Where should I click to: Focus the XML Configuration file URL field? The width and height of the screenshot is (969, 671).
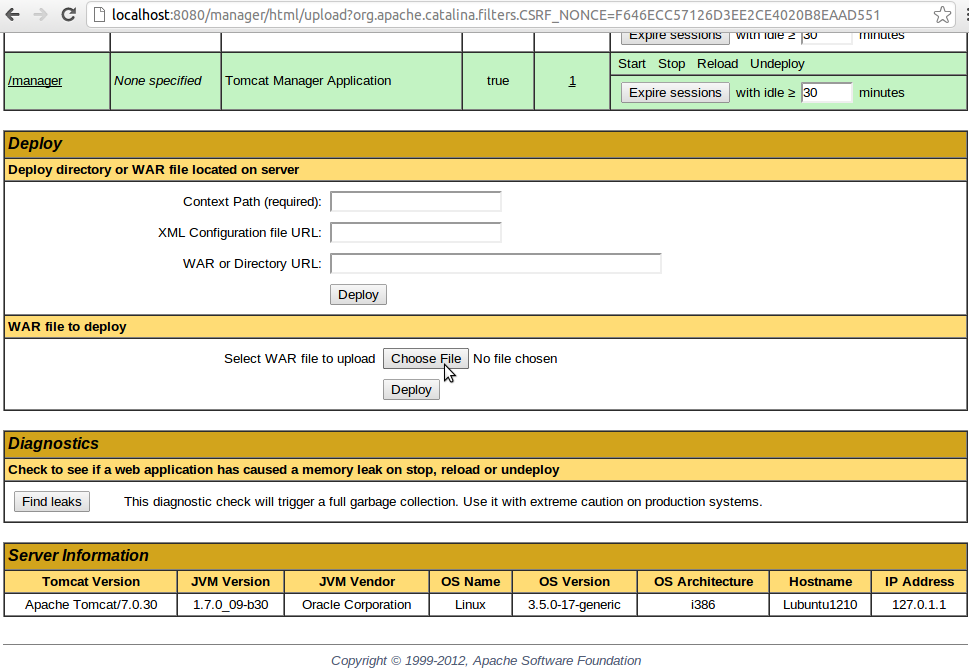point(415,233)
